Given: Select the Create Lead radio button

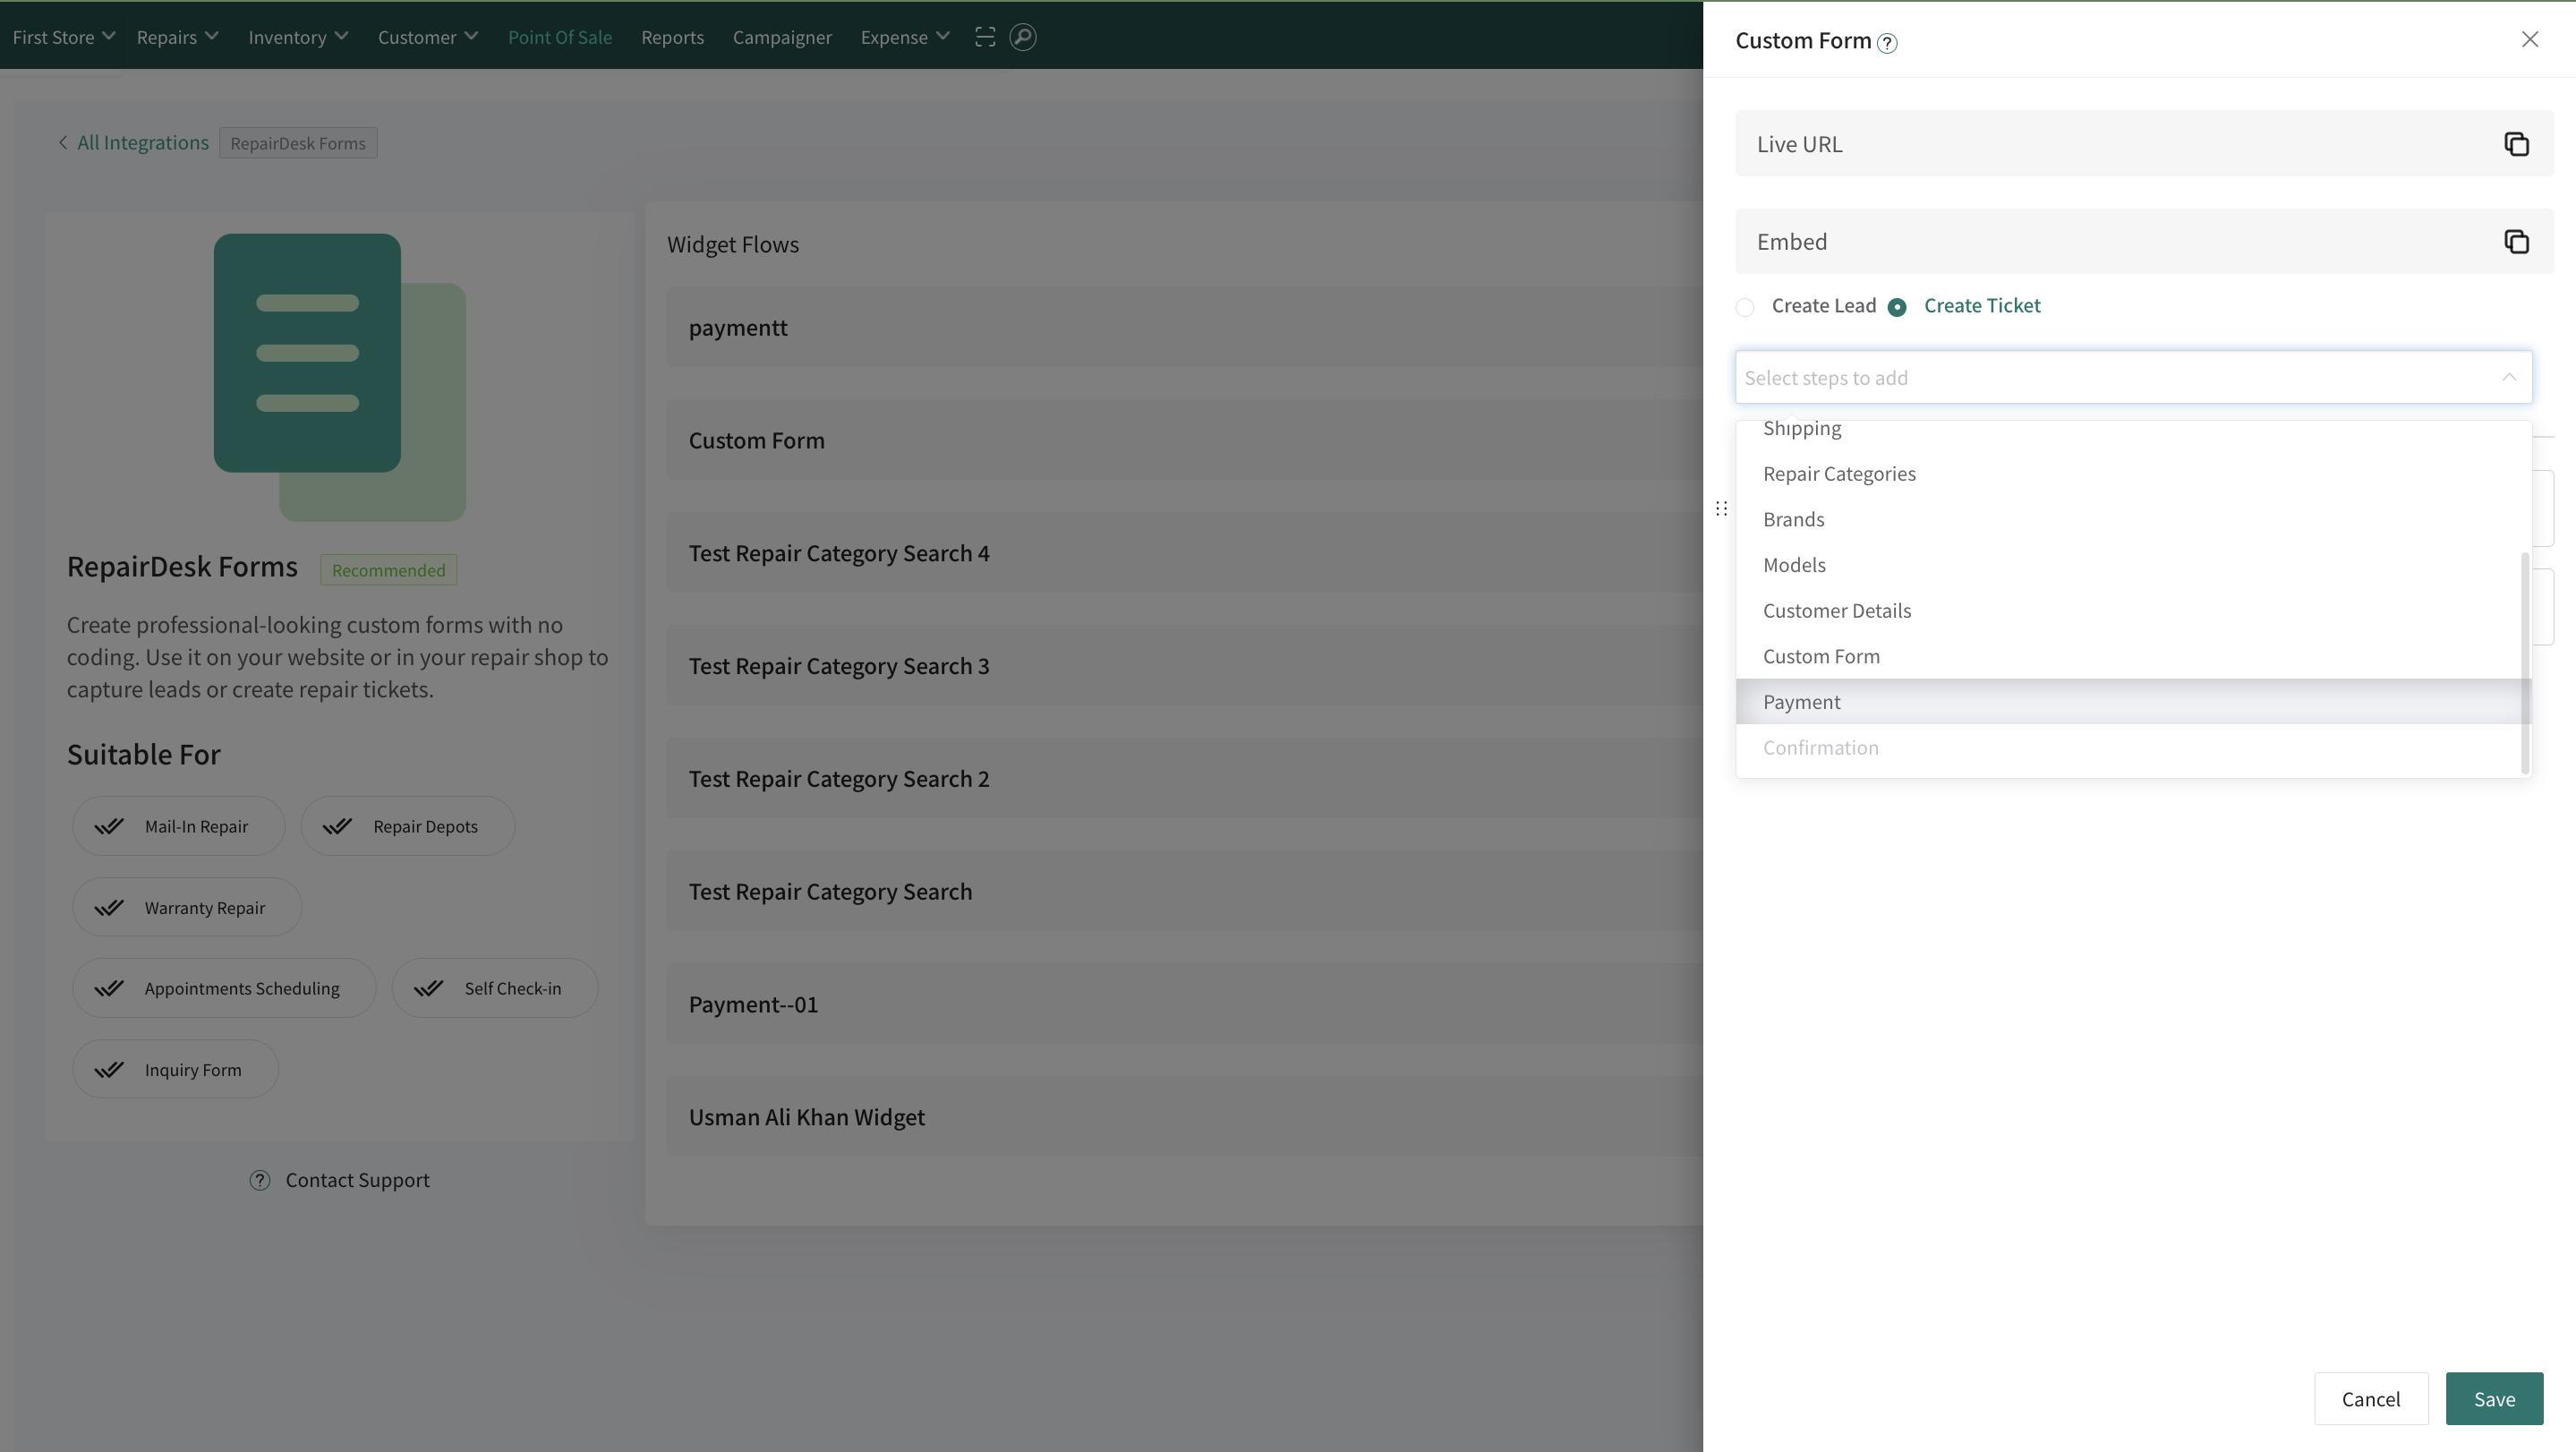Looking at the screenshot, I should tap(1745, 307).
